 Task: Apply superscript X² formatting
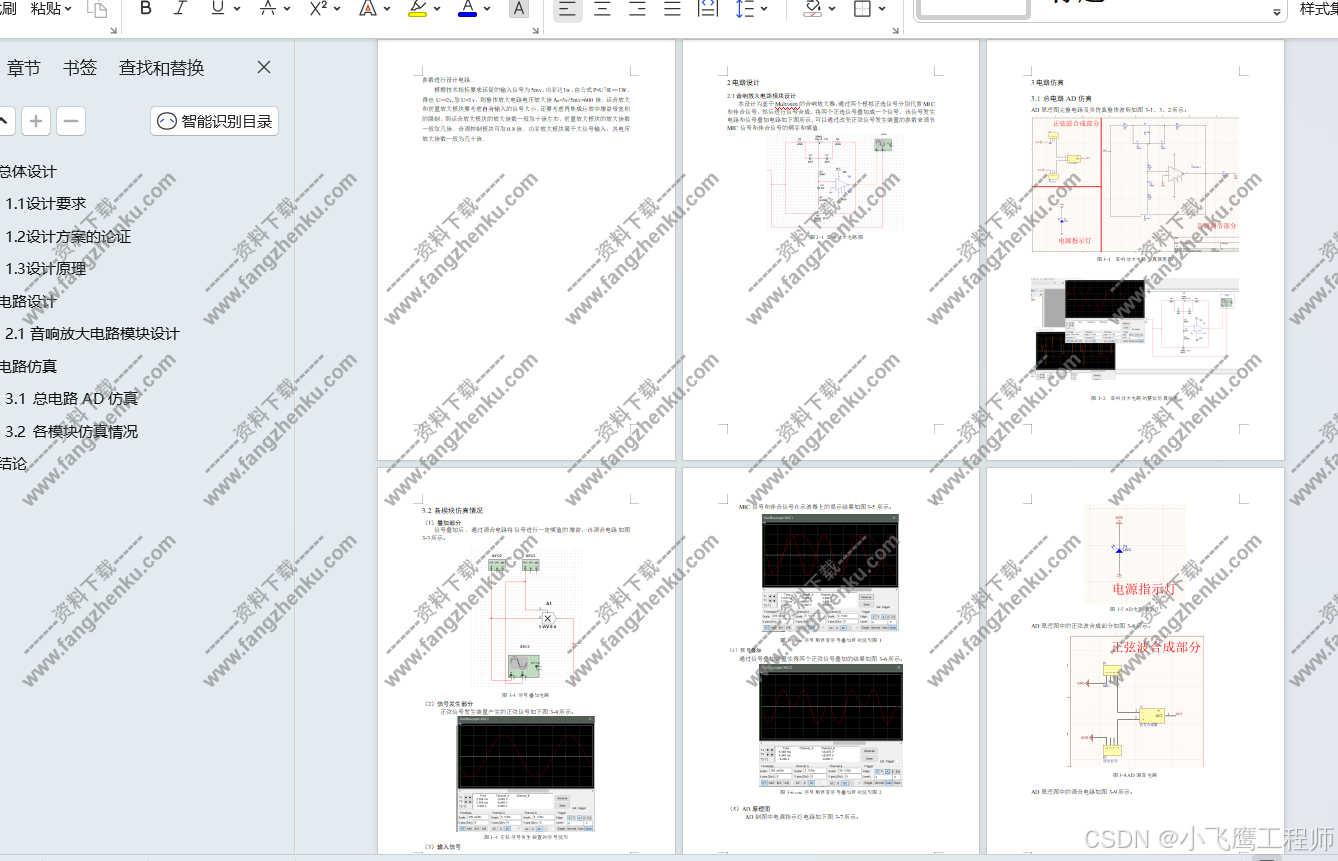click(x=318, y=9)
